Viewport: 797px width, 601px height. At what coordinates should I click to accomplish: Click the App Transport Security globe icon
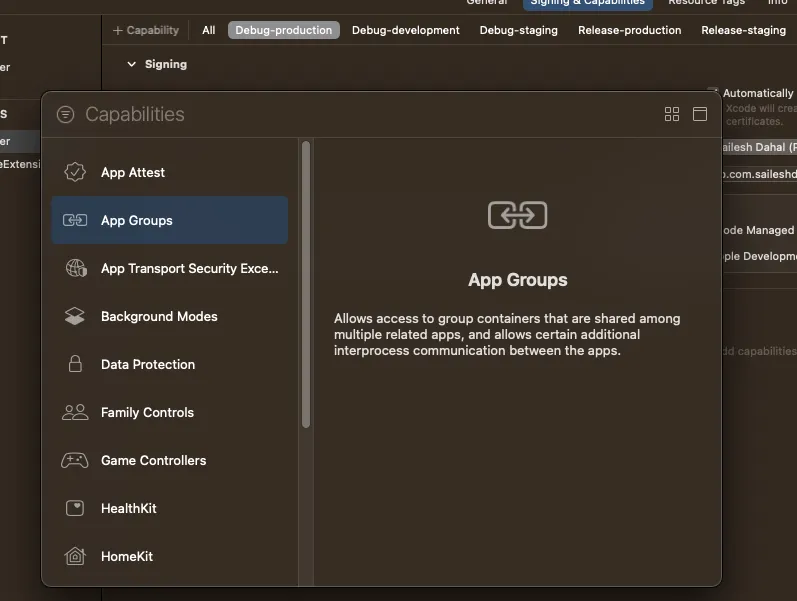tap(76, 268)
